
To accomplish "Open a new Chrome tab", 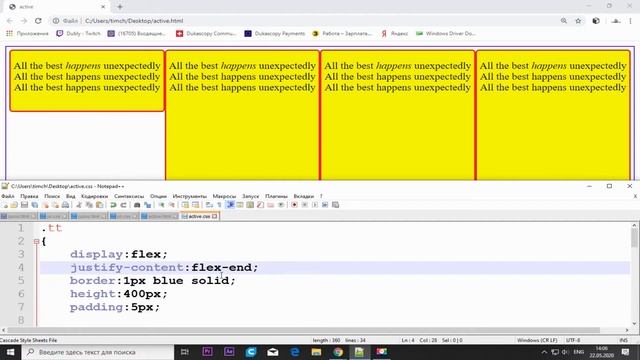I will [x=120, y=7].
